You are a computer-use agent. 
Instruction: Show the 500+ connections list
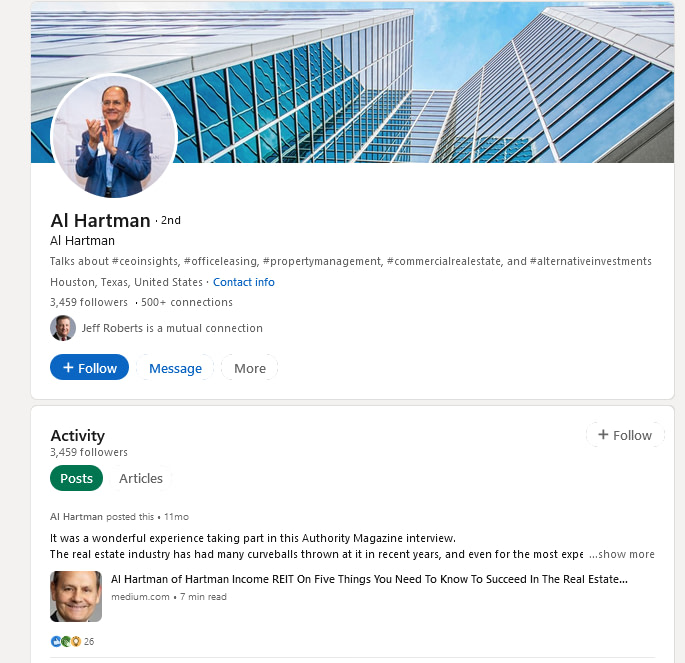coord(187,302)
